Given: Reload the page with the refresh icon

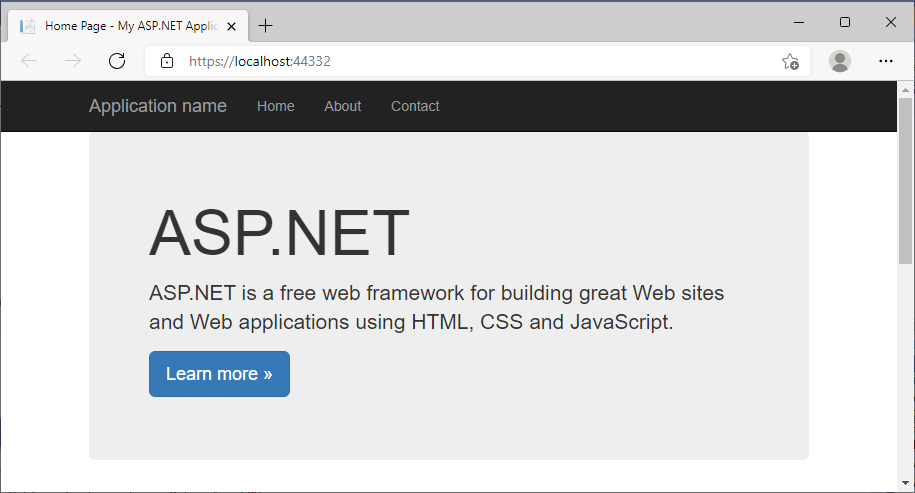Looking at the screenshot, I should pos(117,61).
